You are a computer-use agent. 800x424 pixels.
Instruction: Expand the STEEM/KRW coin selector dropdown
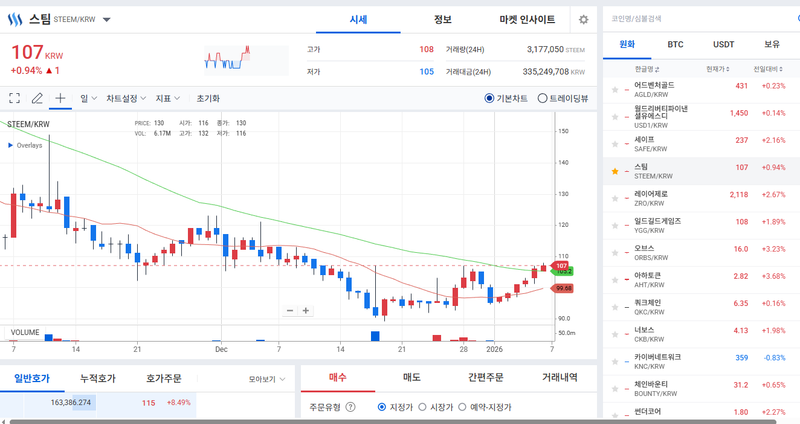[107, 19]
